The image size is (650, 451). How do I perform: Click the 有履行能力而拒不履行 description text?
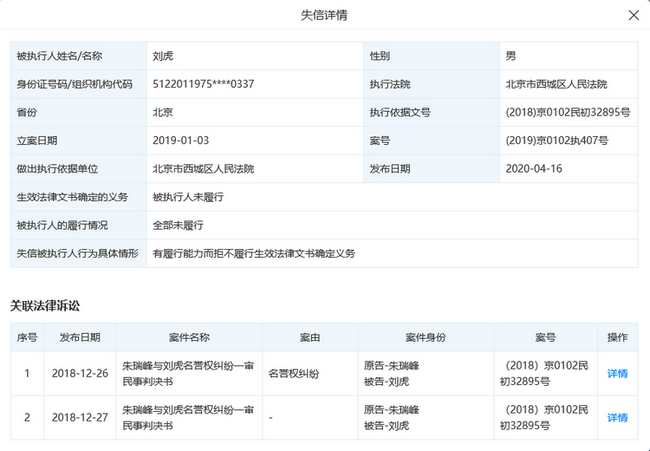[253, 253]
